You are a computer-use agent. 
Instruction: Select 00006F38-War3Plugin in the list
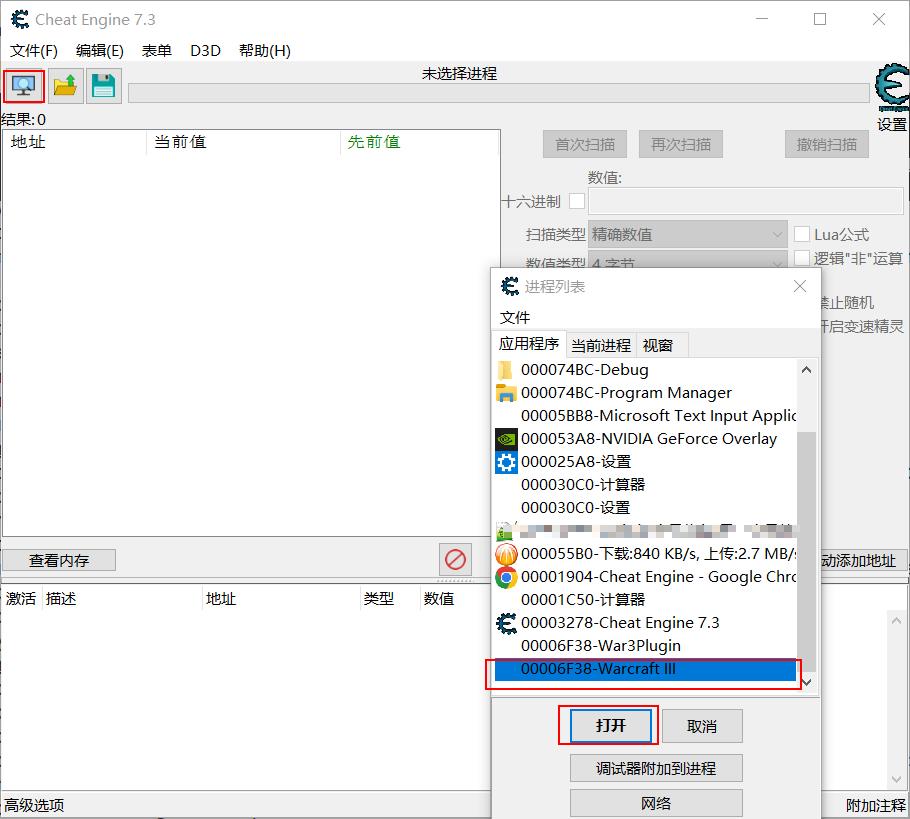point(645,646)
